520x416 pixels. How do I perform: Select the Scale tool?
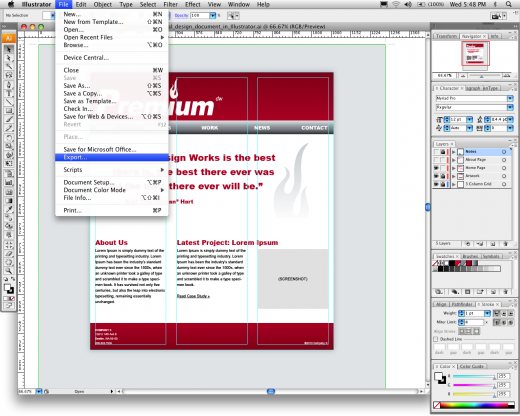point(9,146)
